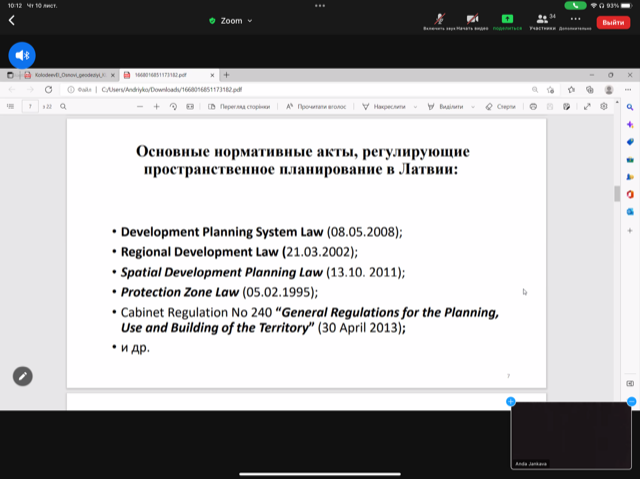Save the PDF with disk icon
Screen dimensions: 640x479
tap(550, 106)
